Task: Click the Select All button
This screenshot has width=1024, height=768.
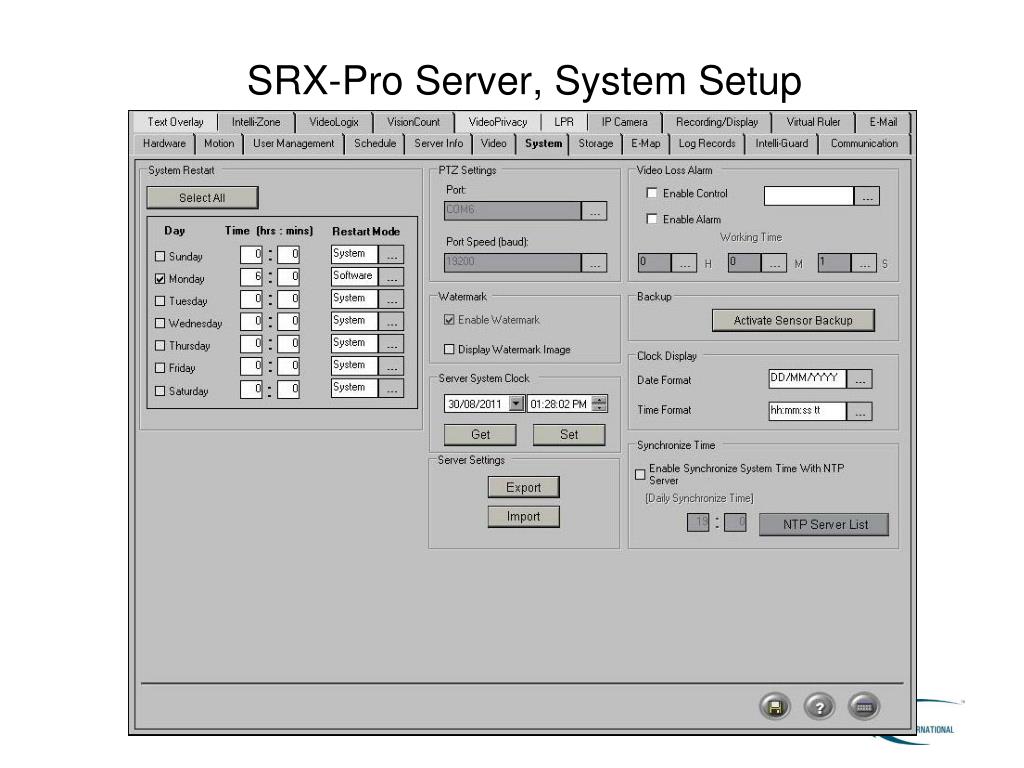Action: (202, 198)
